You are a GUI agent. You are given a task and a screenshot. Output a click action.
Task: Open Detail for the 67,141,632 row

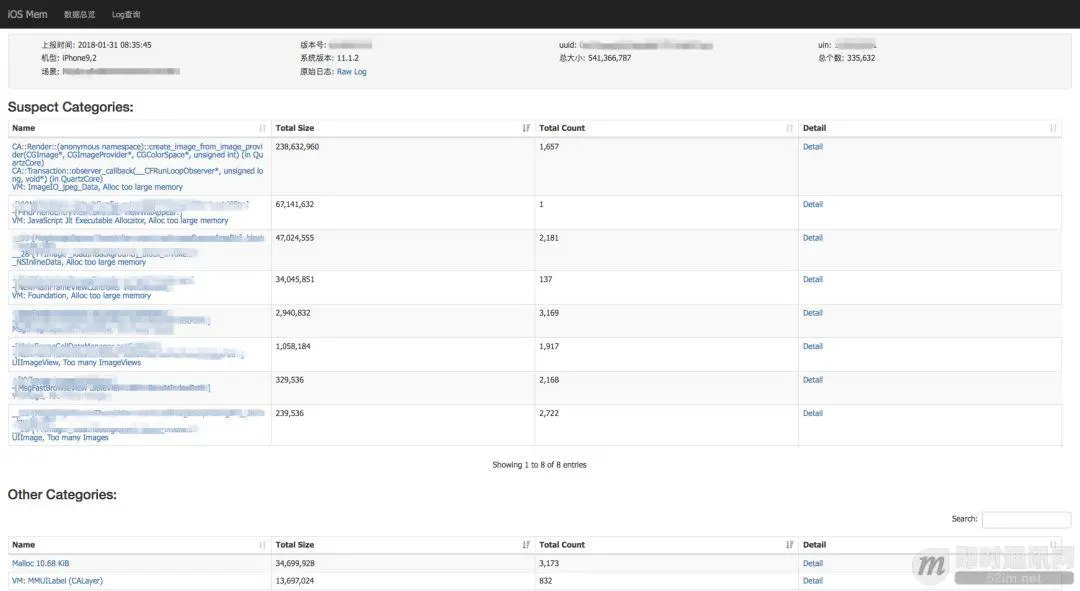click(x=813, y=205)
